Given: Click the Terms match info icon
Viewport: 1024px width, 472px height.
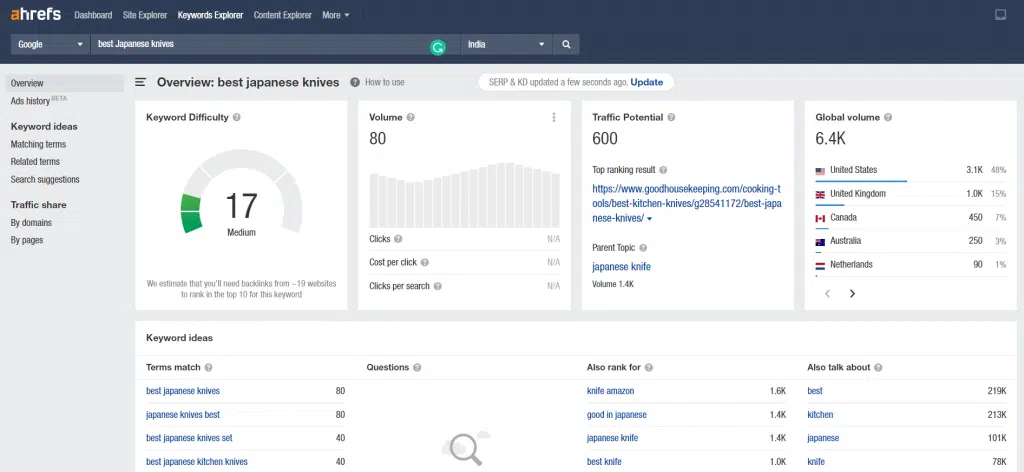Looking at the screenshot, I should click(x=208, y=368).
